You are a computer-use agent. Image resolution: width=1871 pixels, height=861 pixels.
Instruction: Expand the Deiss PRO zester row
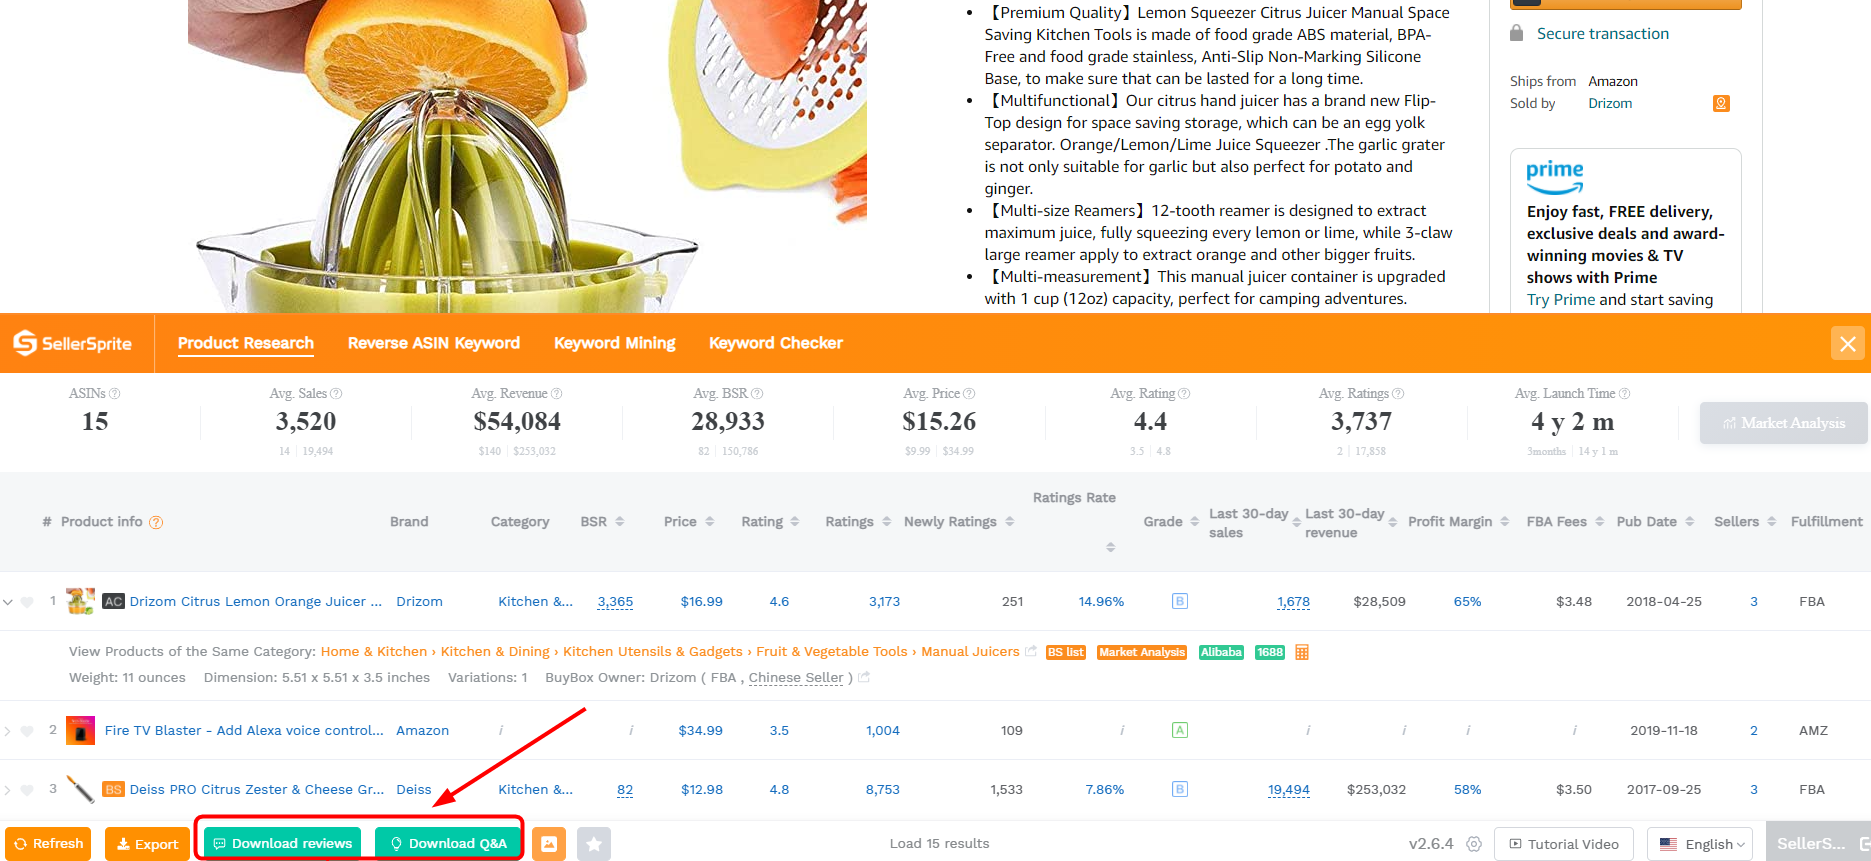point(8,790)
